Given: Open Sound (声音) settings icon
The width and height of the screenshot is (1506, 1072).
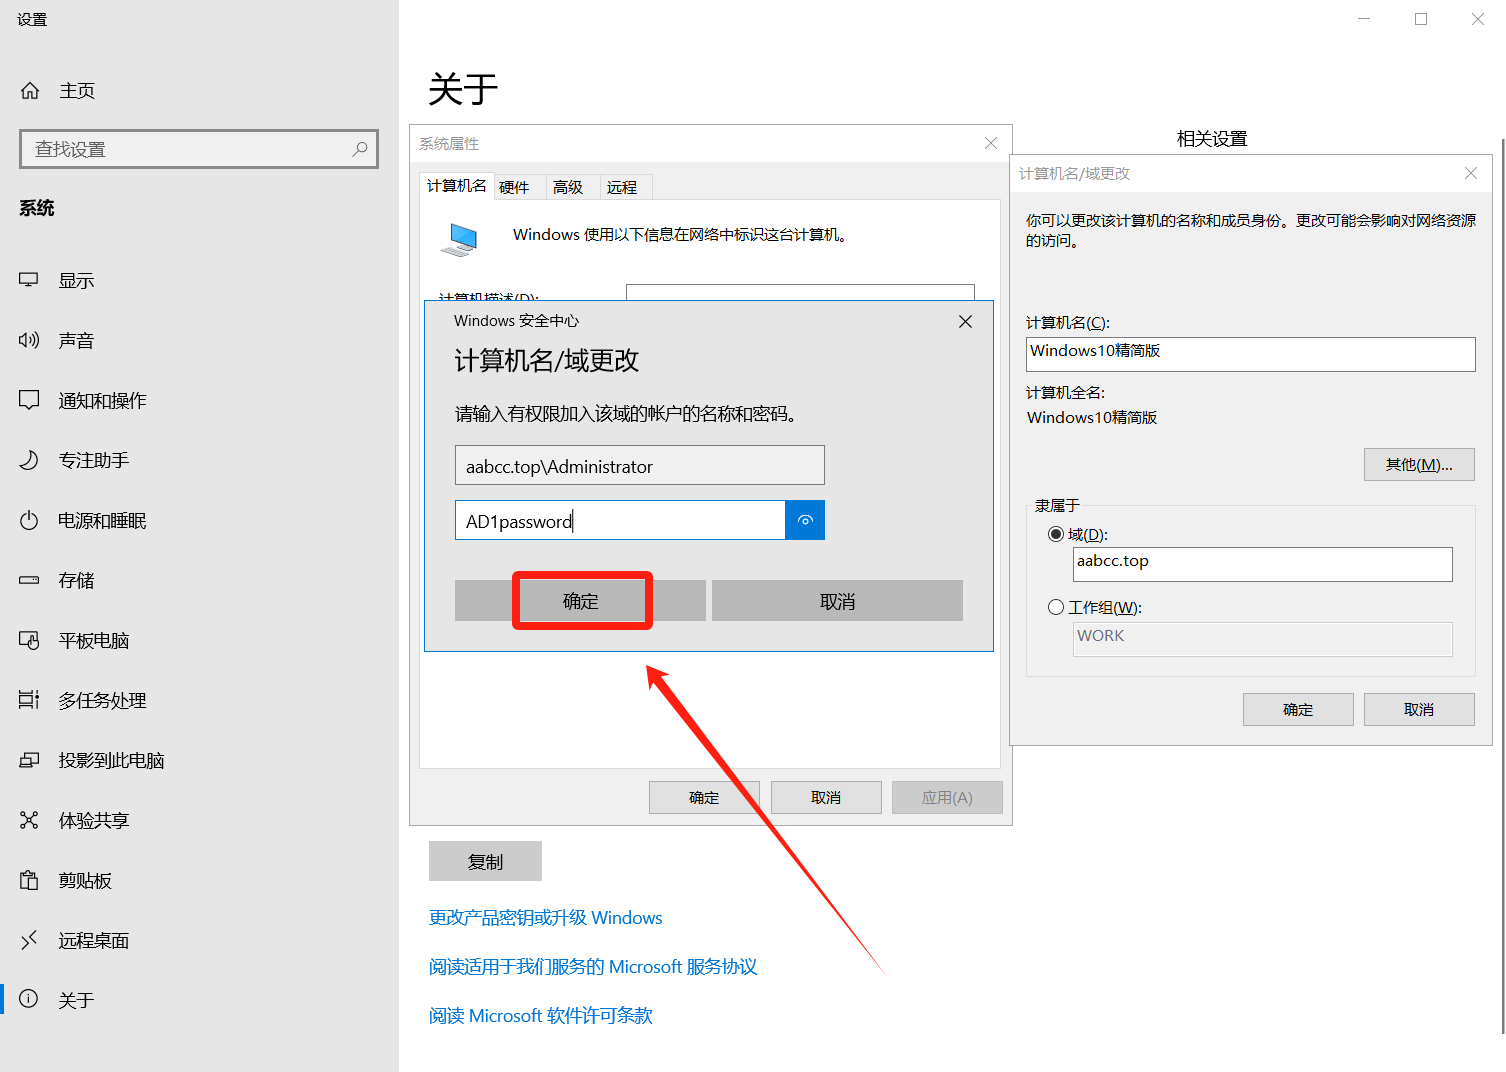Looking at the screenshot, I should click(x=29, y=340).
